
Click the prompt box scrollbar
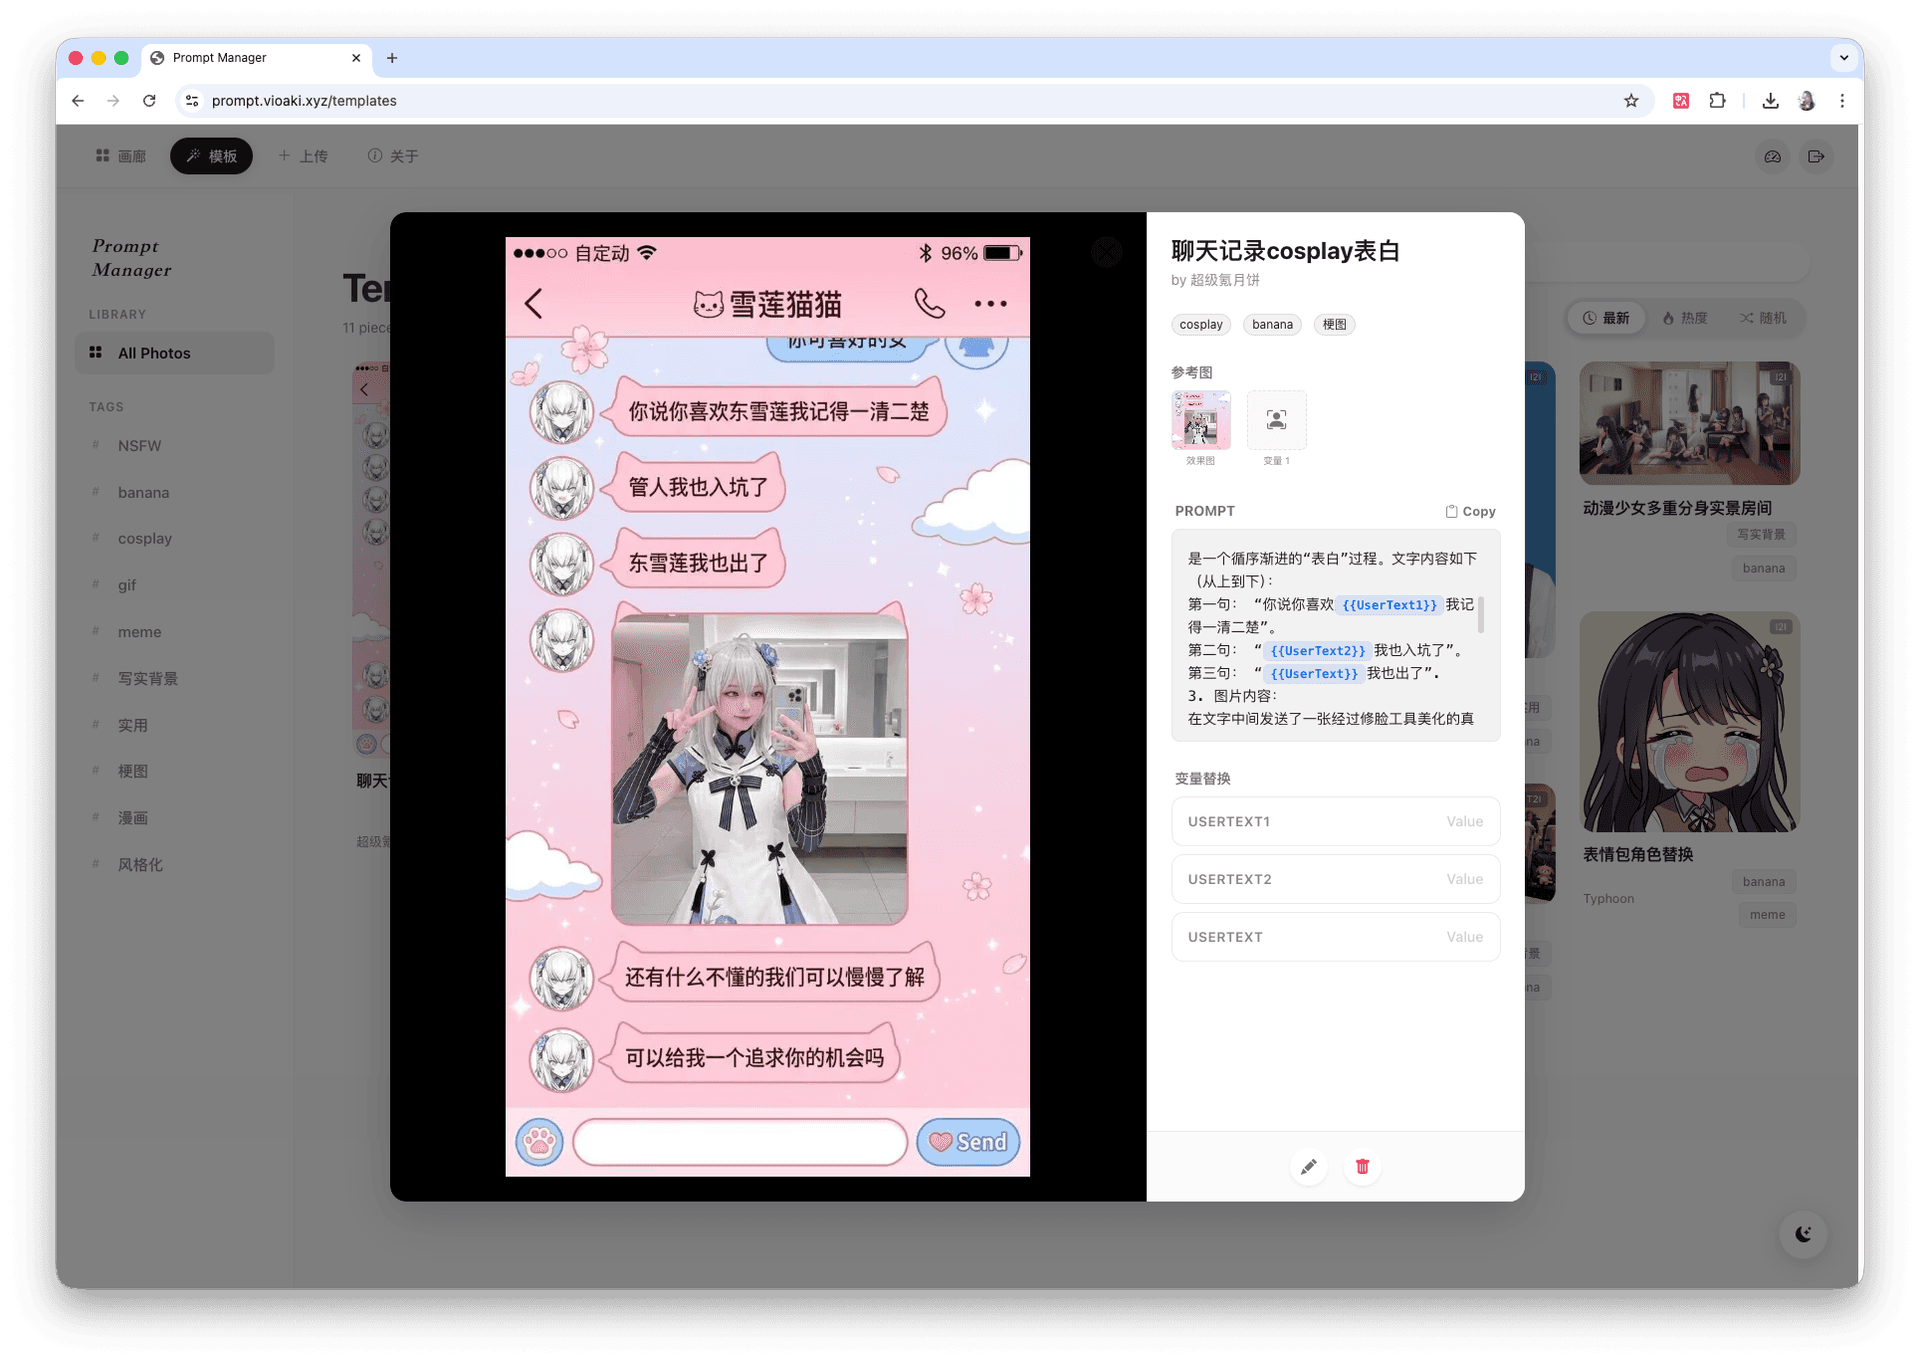1481,614
